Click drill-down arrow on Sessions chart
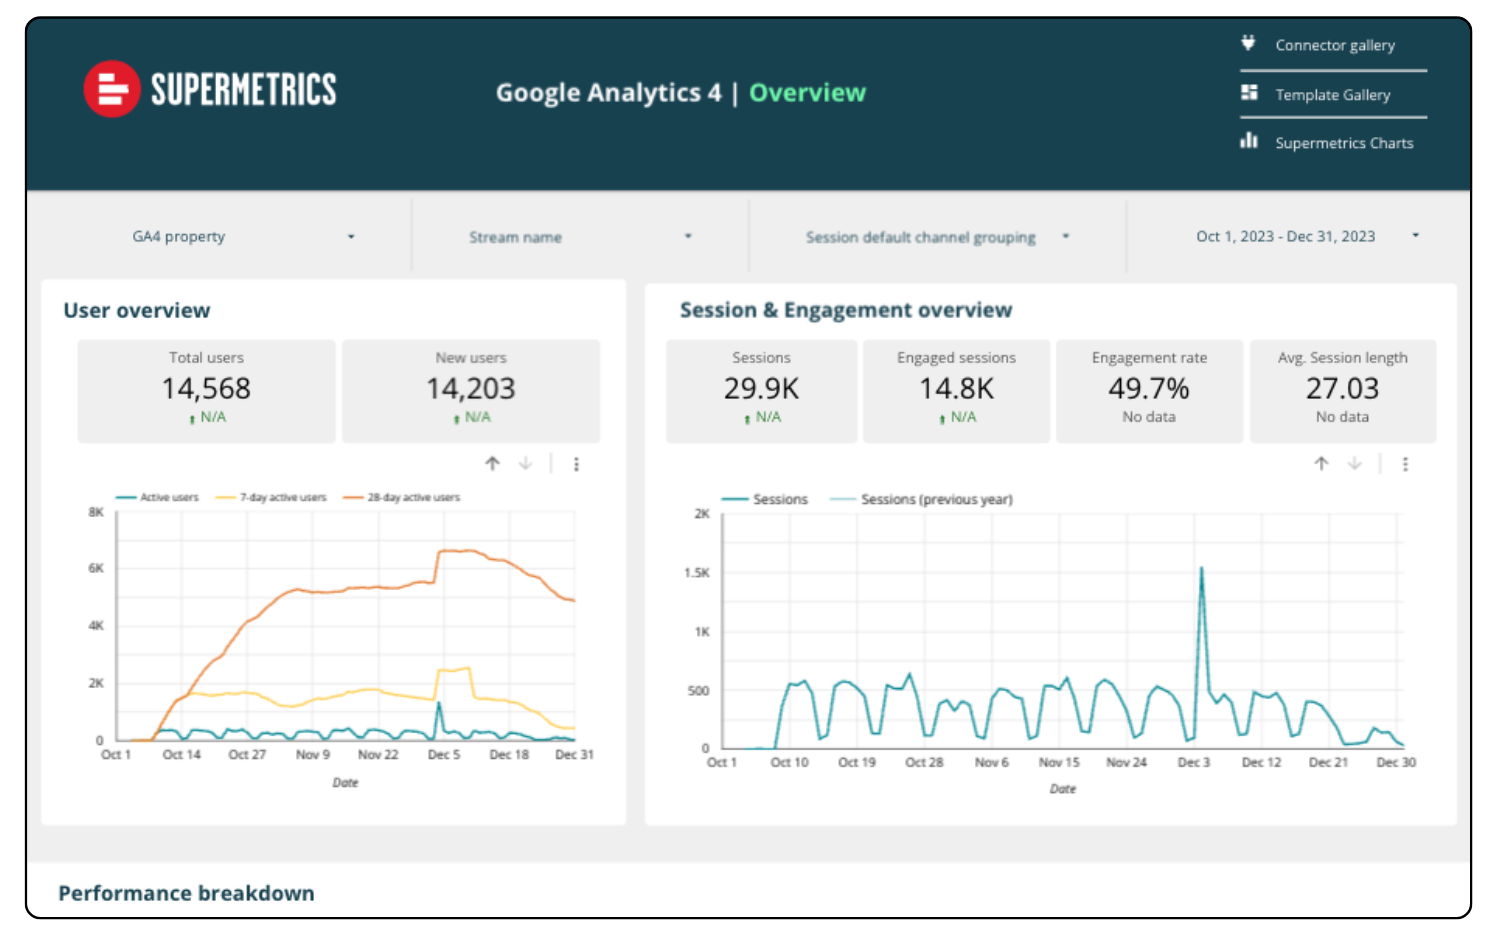1510x942 pixels. click(1355, 464)
